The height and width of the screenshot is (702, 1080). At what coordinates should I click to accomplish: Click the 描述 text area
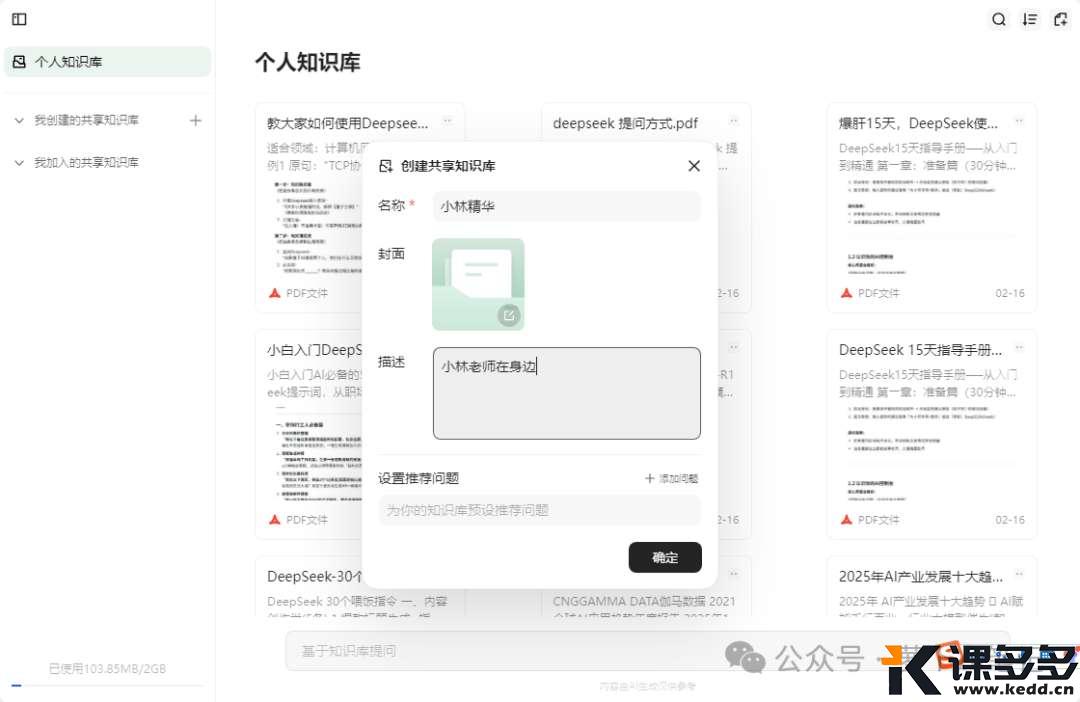[x=567, y=393]
